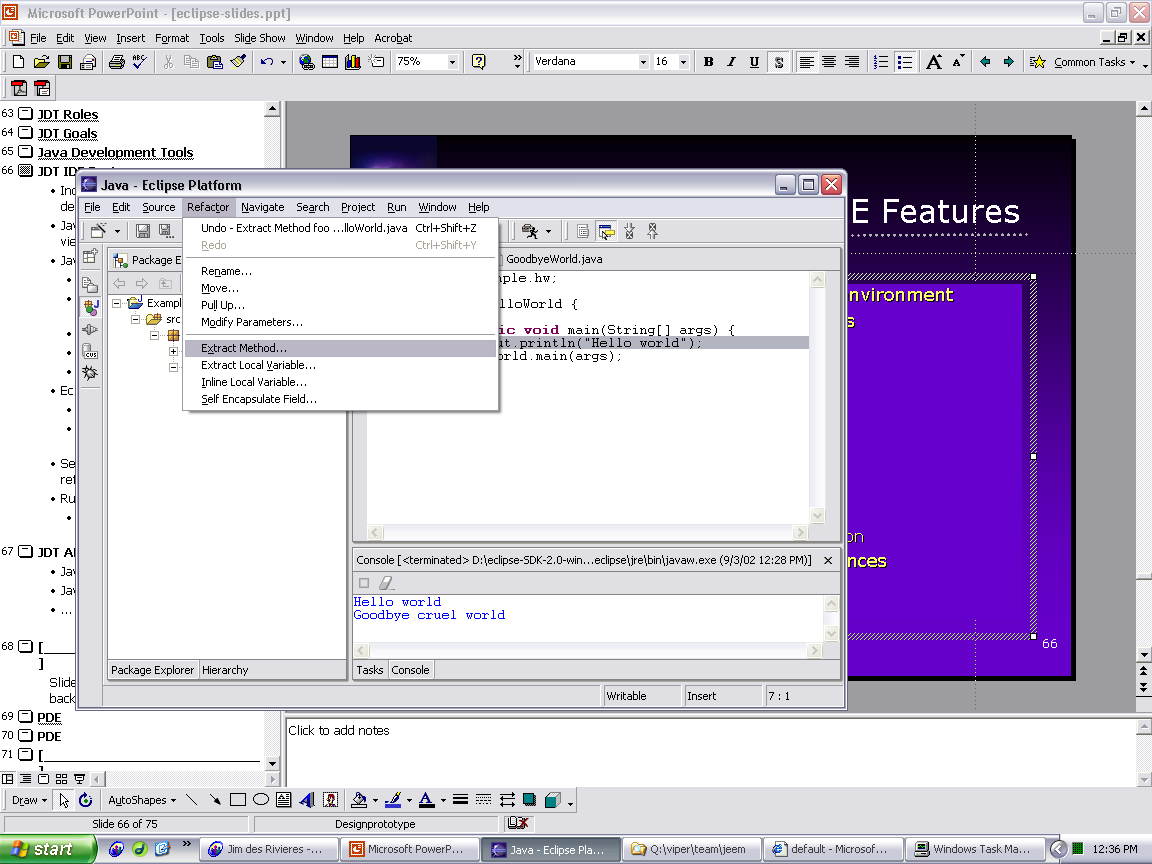This screenshot has height=864, width=1152.
Task: Select the Free Rotate tool in Drawing toolbar
Action: point(86,800)
